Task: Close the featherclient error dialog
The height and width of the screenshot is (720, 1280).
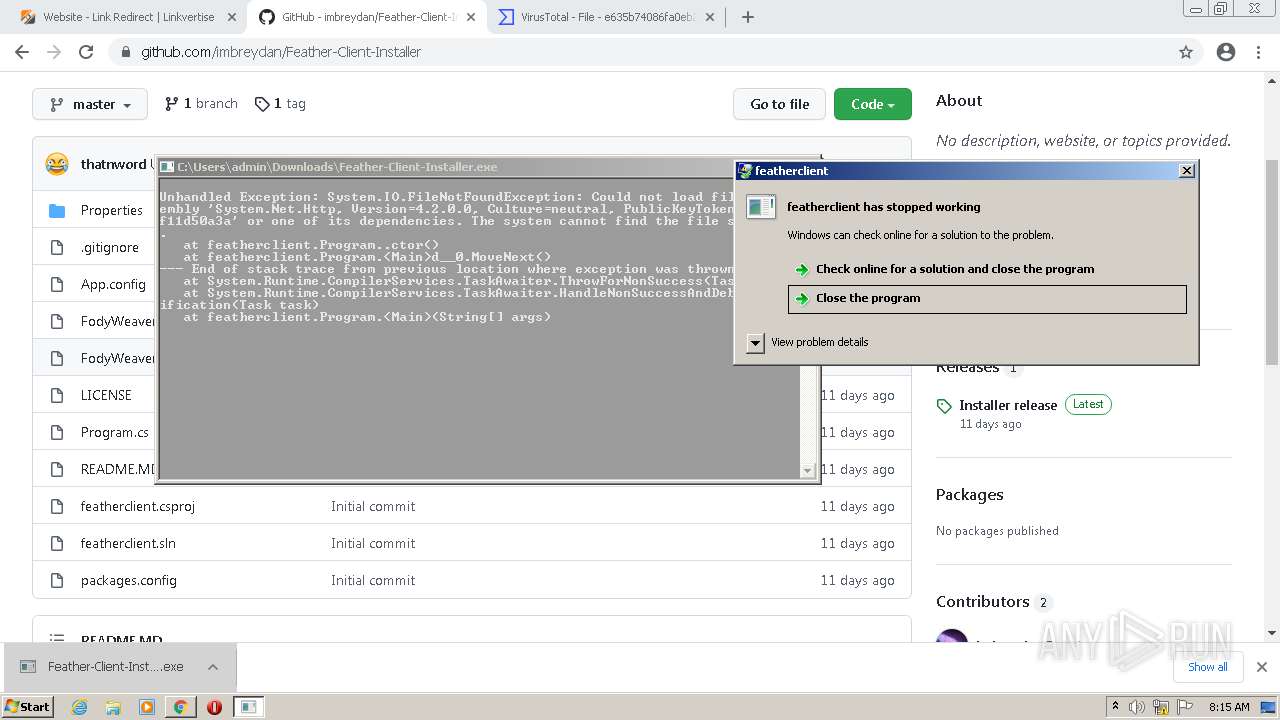Action: click(1187, 171)
